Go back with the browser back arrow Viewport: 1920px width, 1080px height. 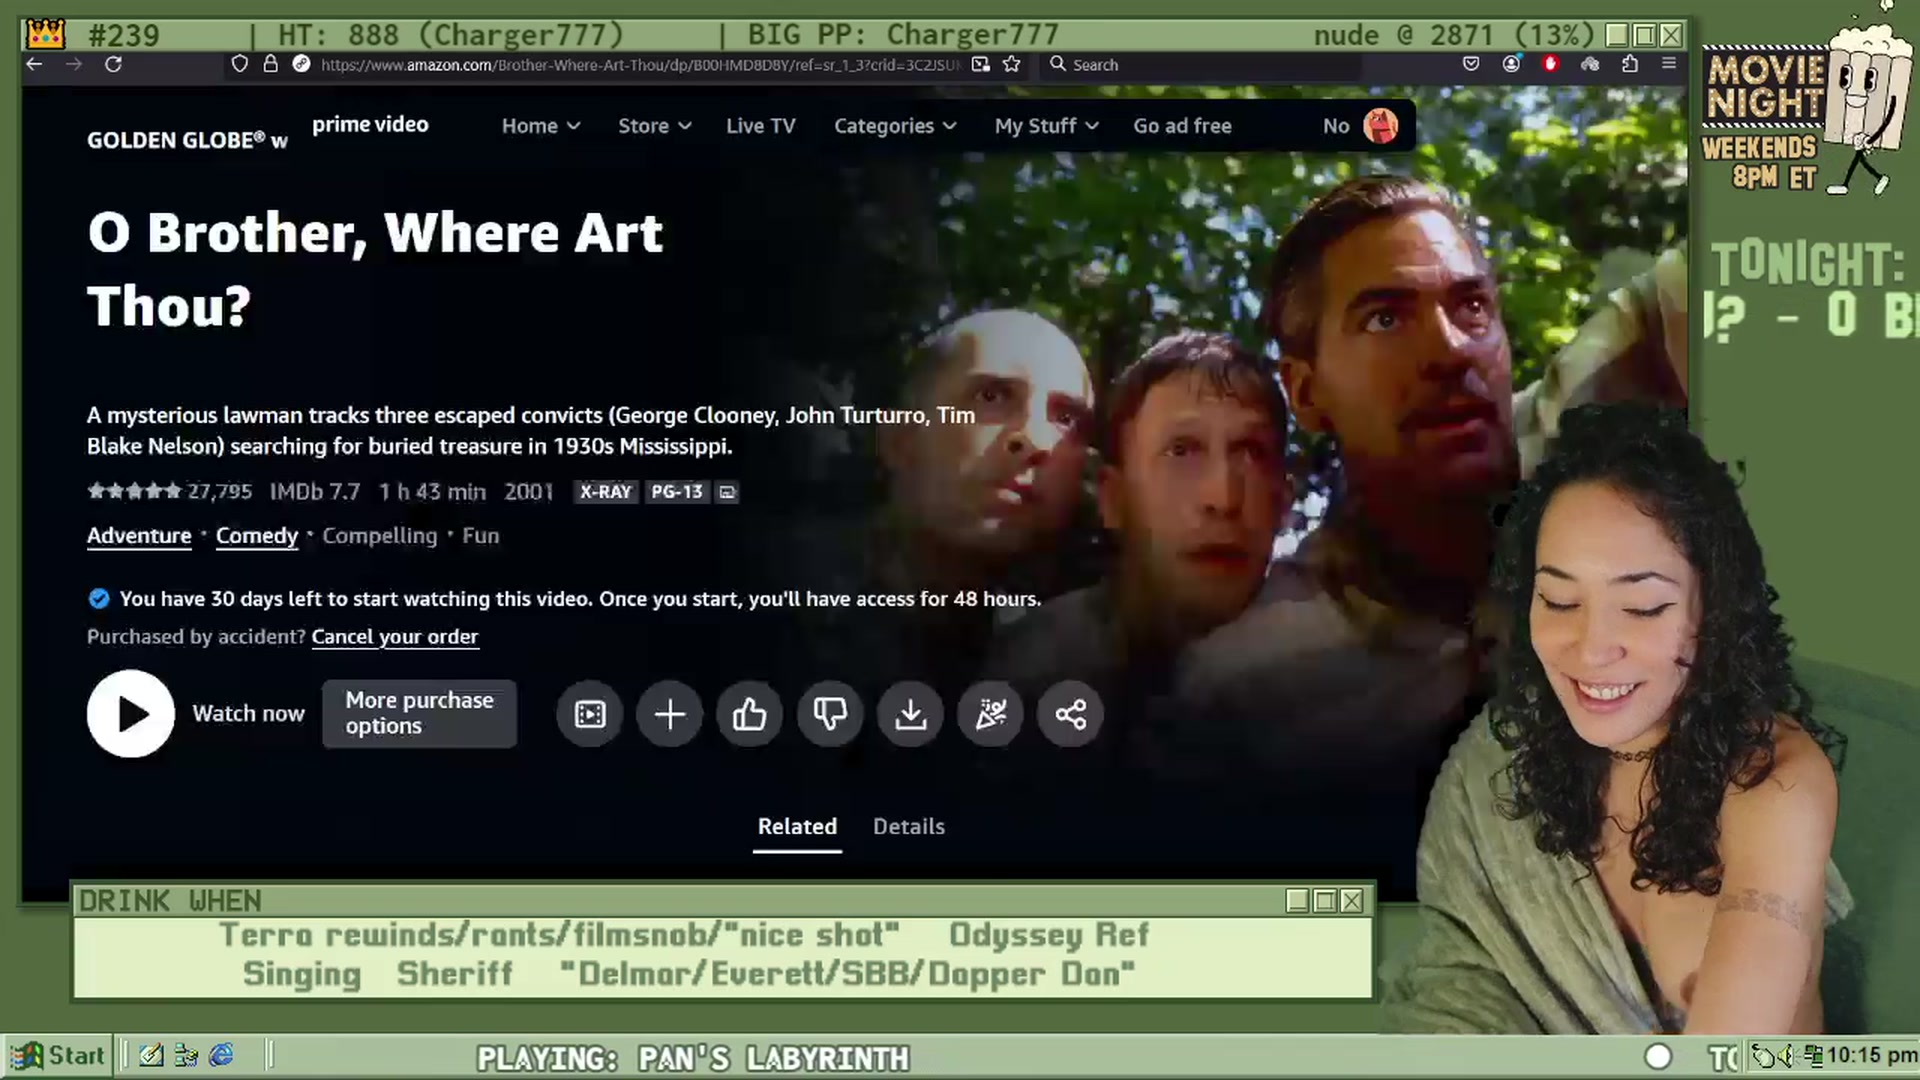[x=35, y=64]
